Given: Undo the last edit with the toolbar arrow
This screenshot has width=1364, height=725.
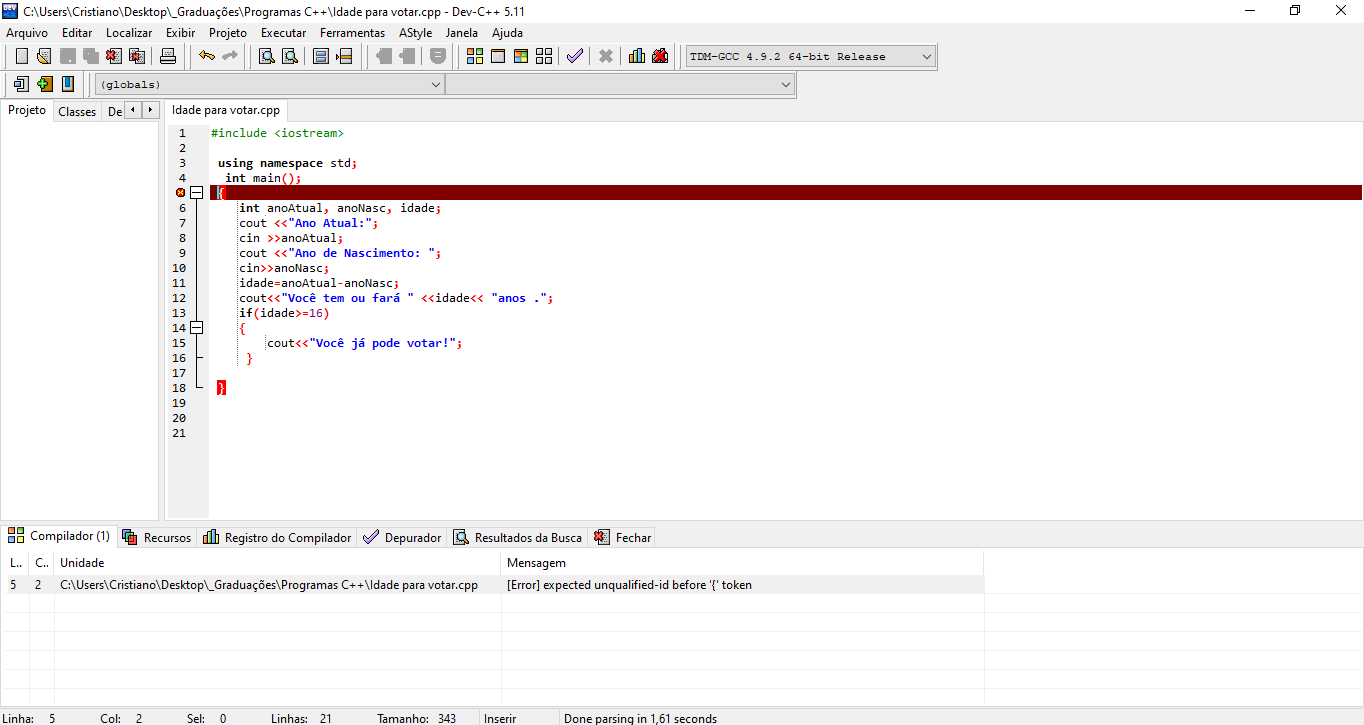Looking at the screenshot, I should click(x=207, y=56).
